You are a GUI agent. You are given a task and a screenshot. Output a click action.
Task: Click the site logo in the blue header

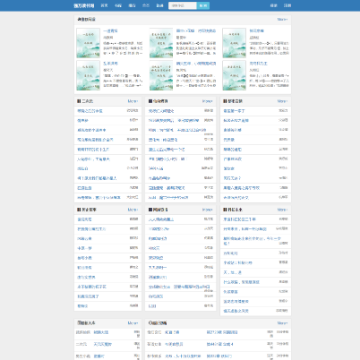[x=84, y=6]
